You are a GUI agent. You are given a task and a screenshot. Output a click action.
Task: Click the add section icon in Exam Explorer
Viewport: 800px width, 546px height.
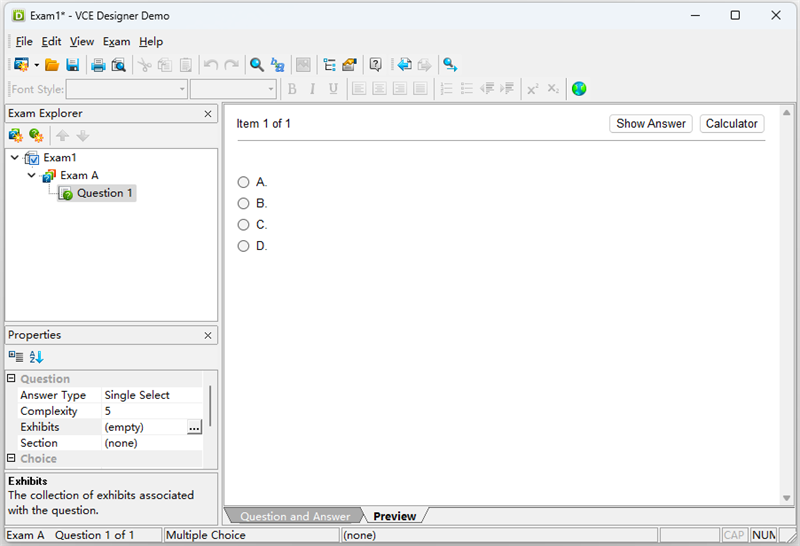point(16,136)
